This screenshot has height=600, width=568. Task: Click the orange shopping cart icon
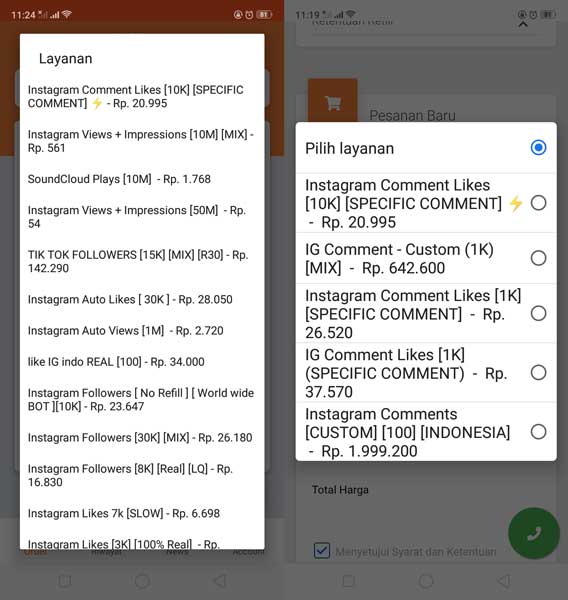click(x=333, y=102)
